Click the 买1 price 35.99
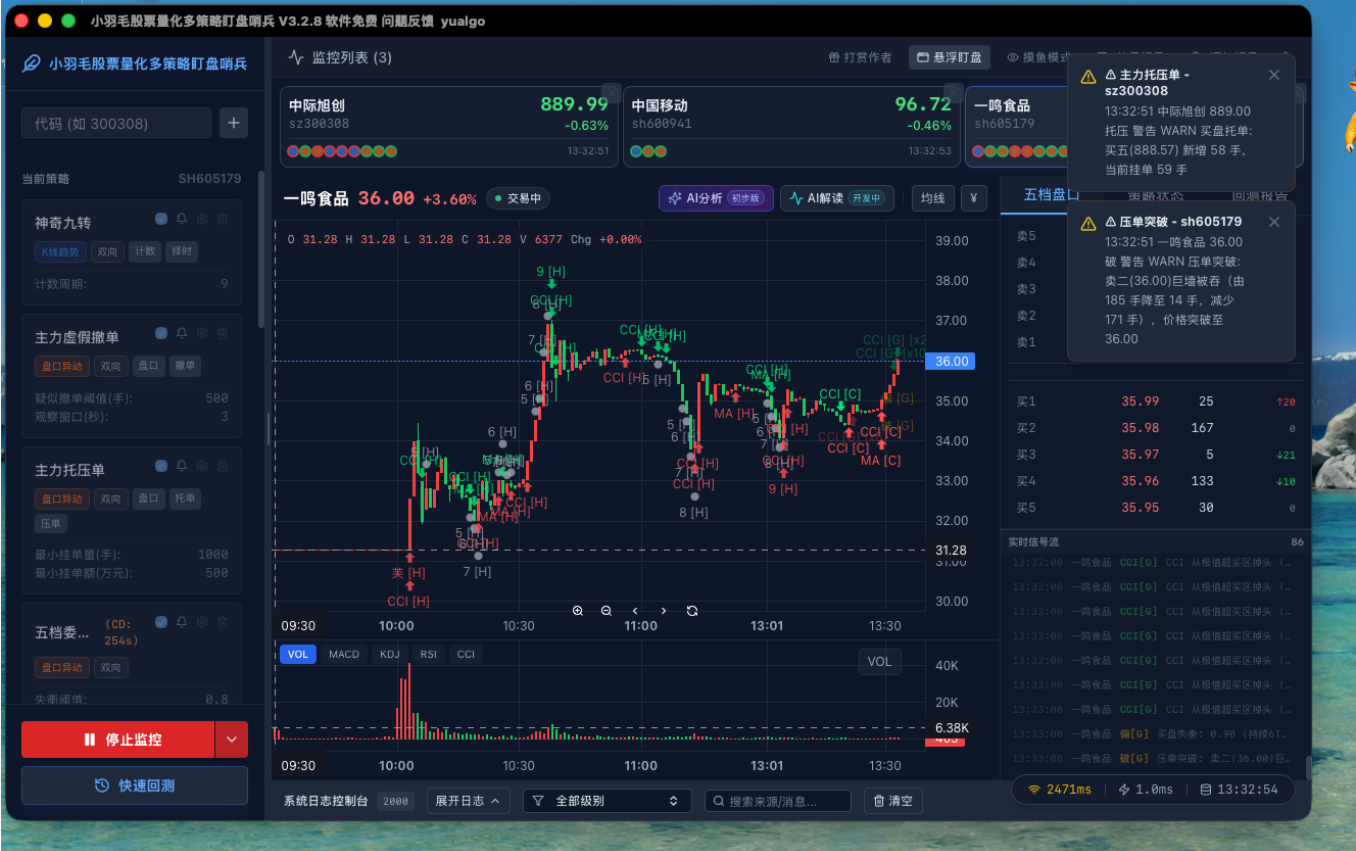The image size is (1356, 851). coord(1140,401)
